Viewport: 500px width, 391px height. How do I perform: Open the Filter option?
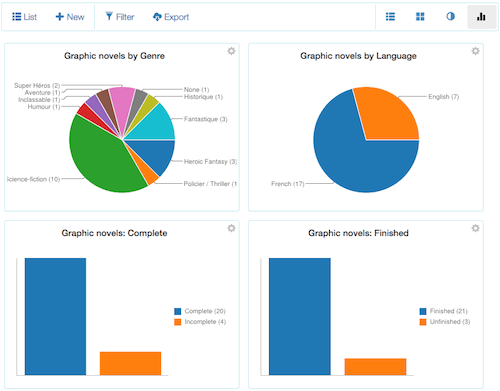120,17
